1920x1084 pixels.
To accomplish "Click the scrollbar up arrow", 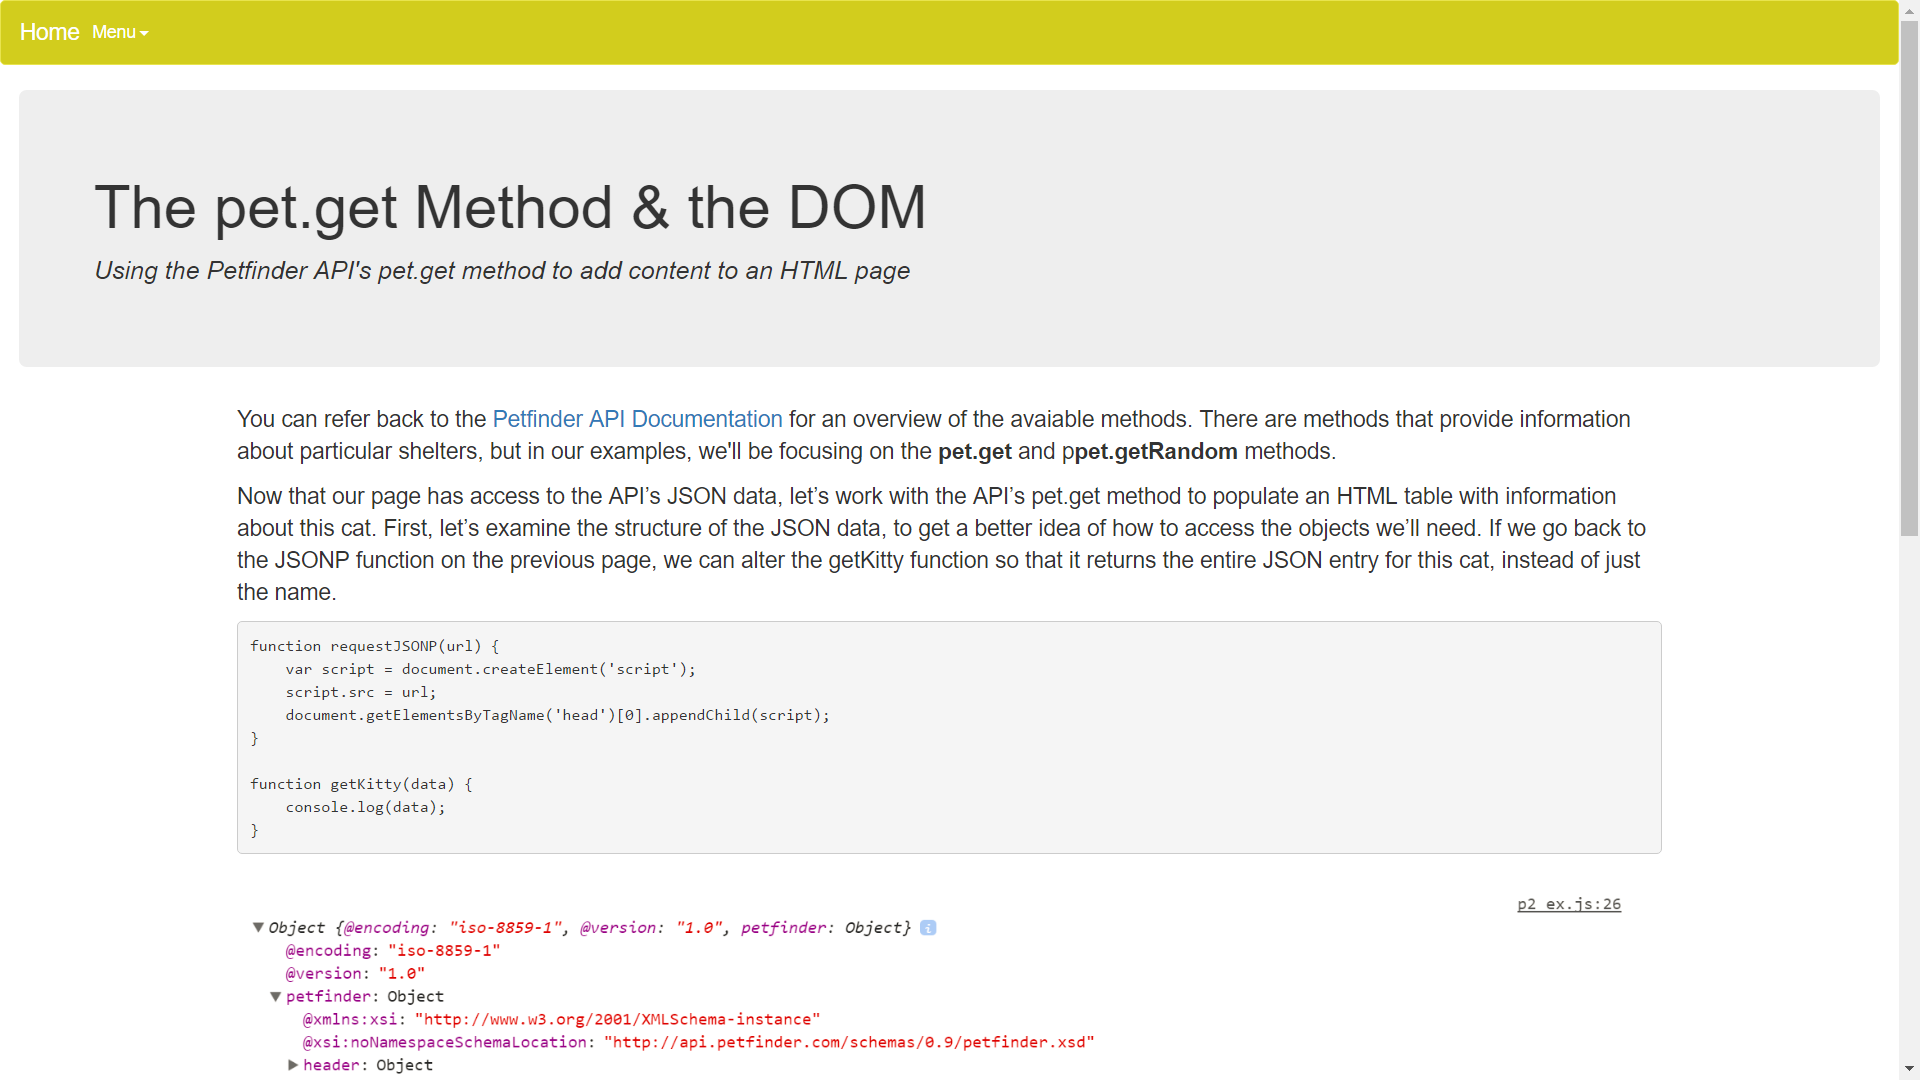I will 1909,10.
